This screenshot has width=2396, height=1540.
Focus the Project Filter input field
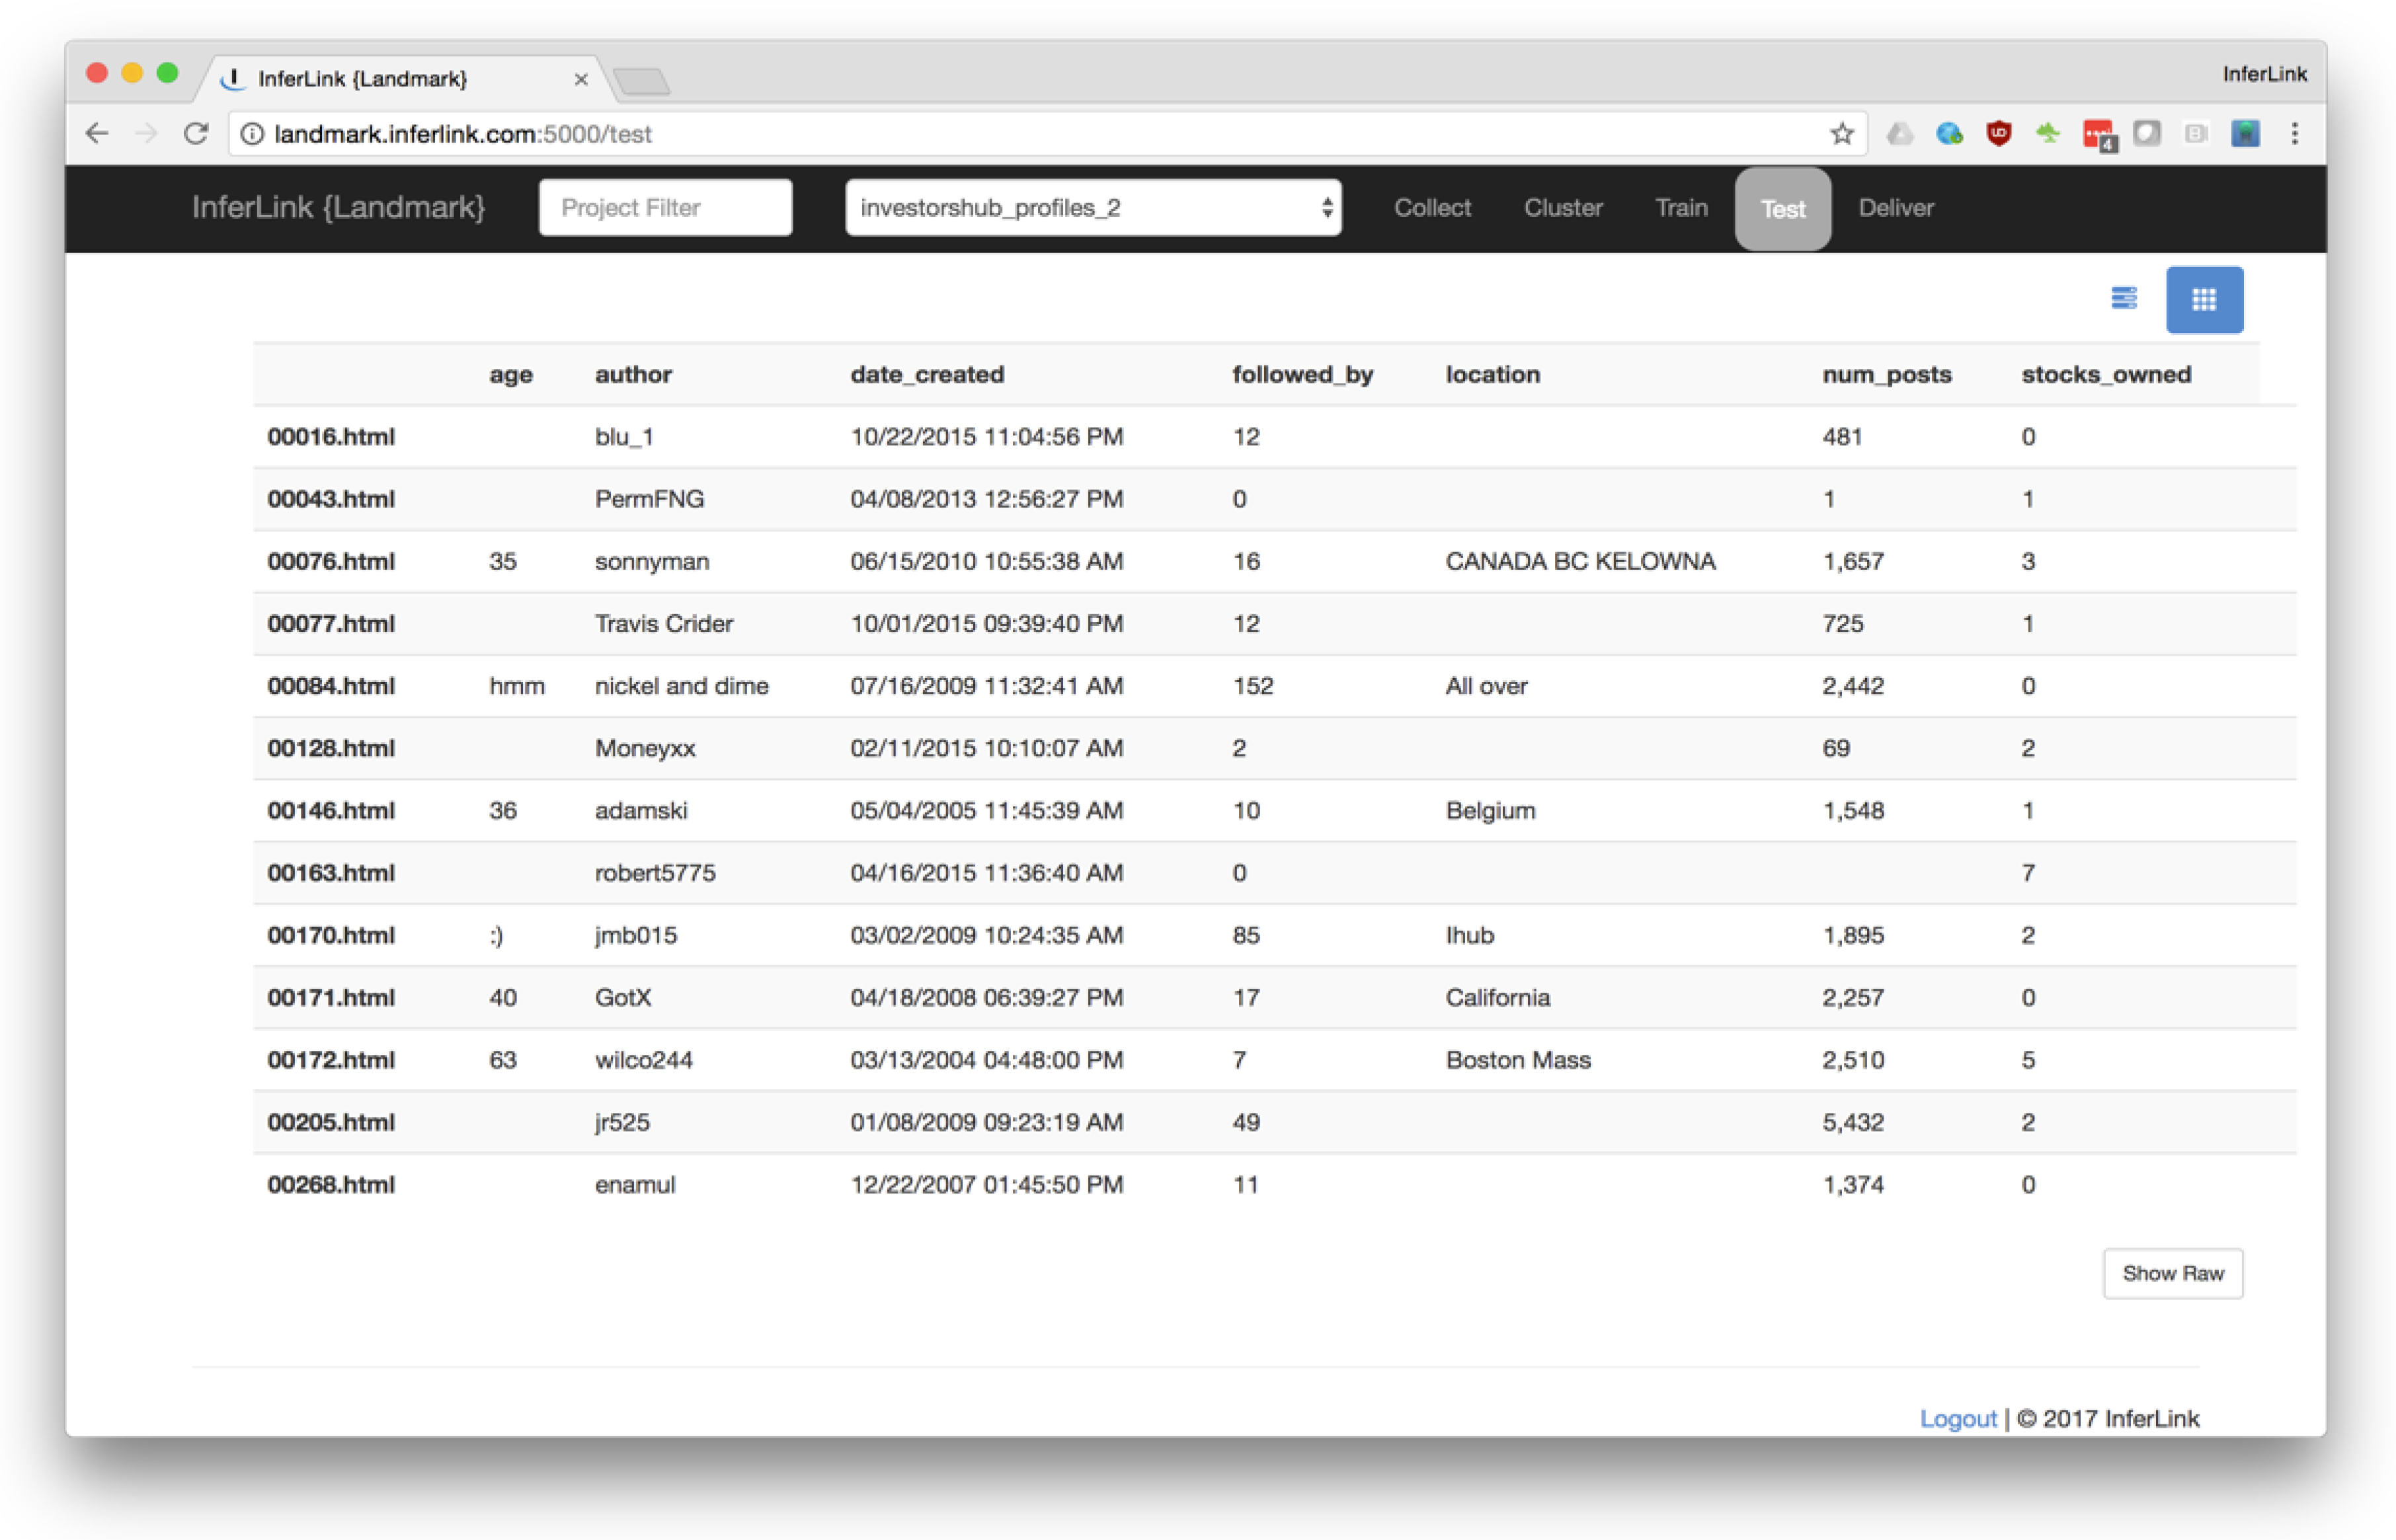(665, 207)
